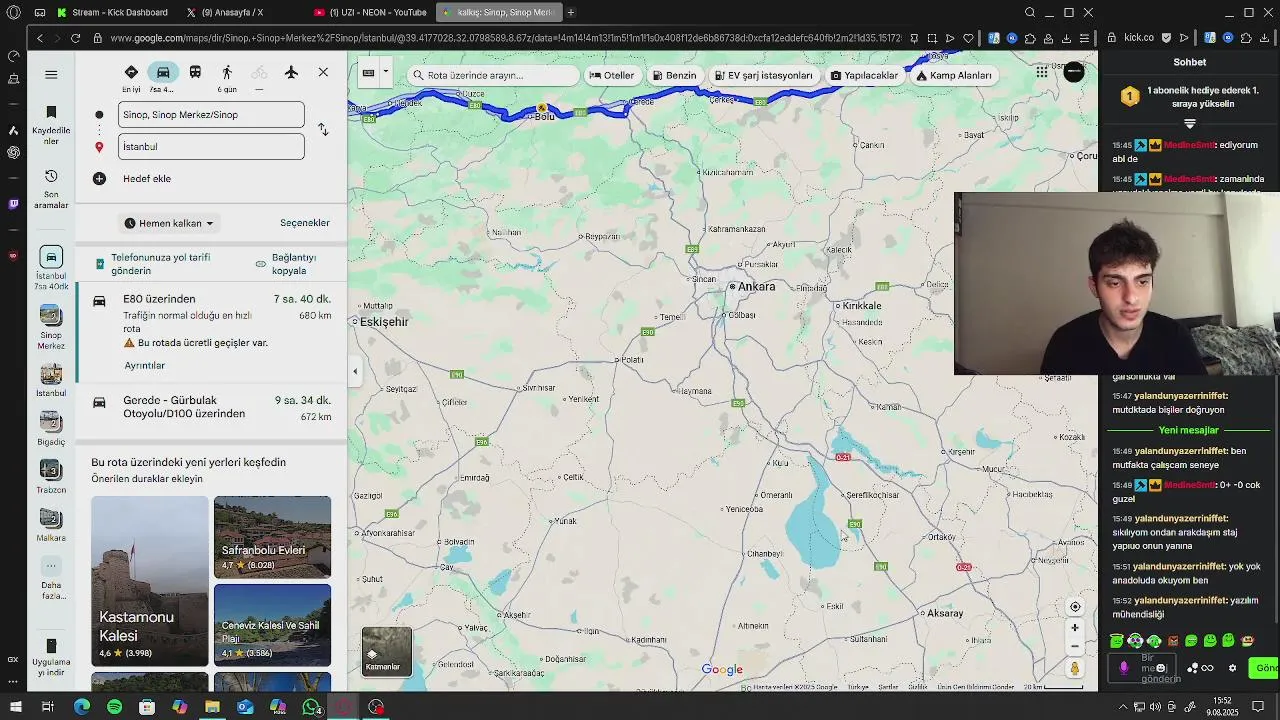Click the address bar URL
This screenshot has width=1280, height=720.
505,38
